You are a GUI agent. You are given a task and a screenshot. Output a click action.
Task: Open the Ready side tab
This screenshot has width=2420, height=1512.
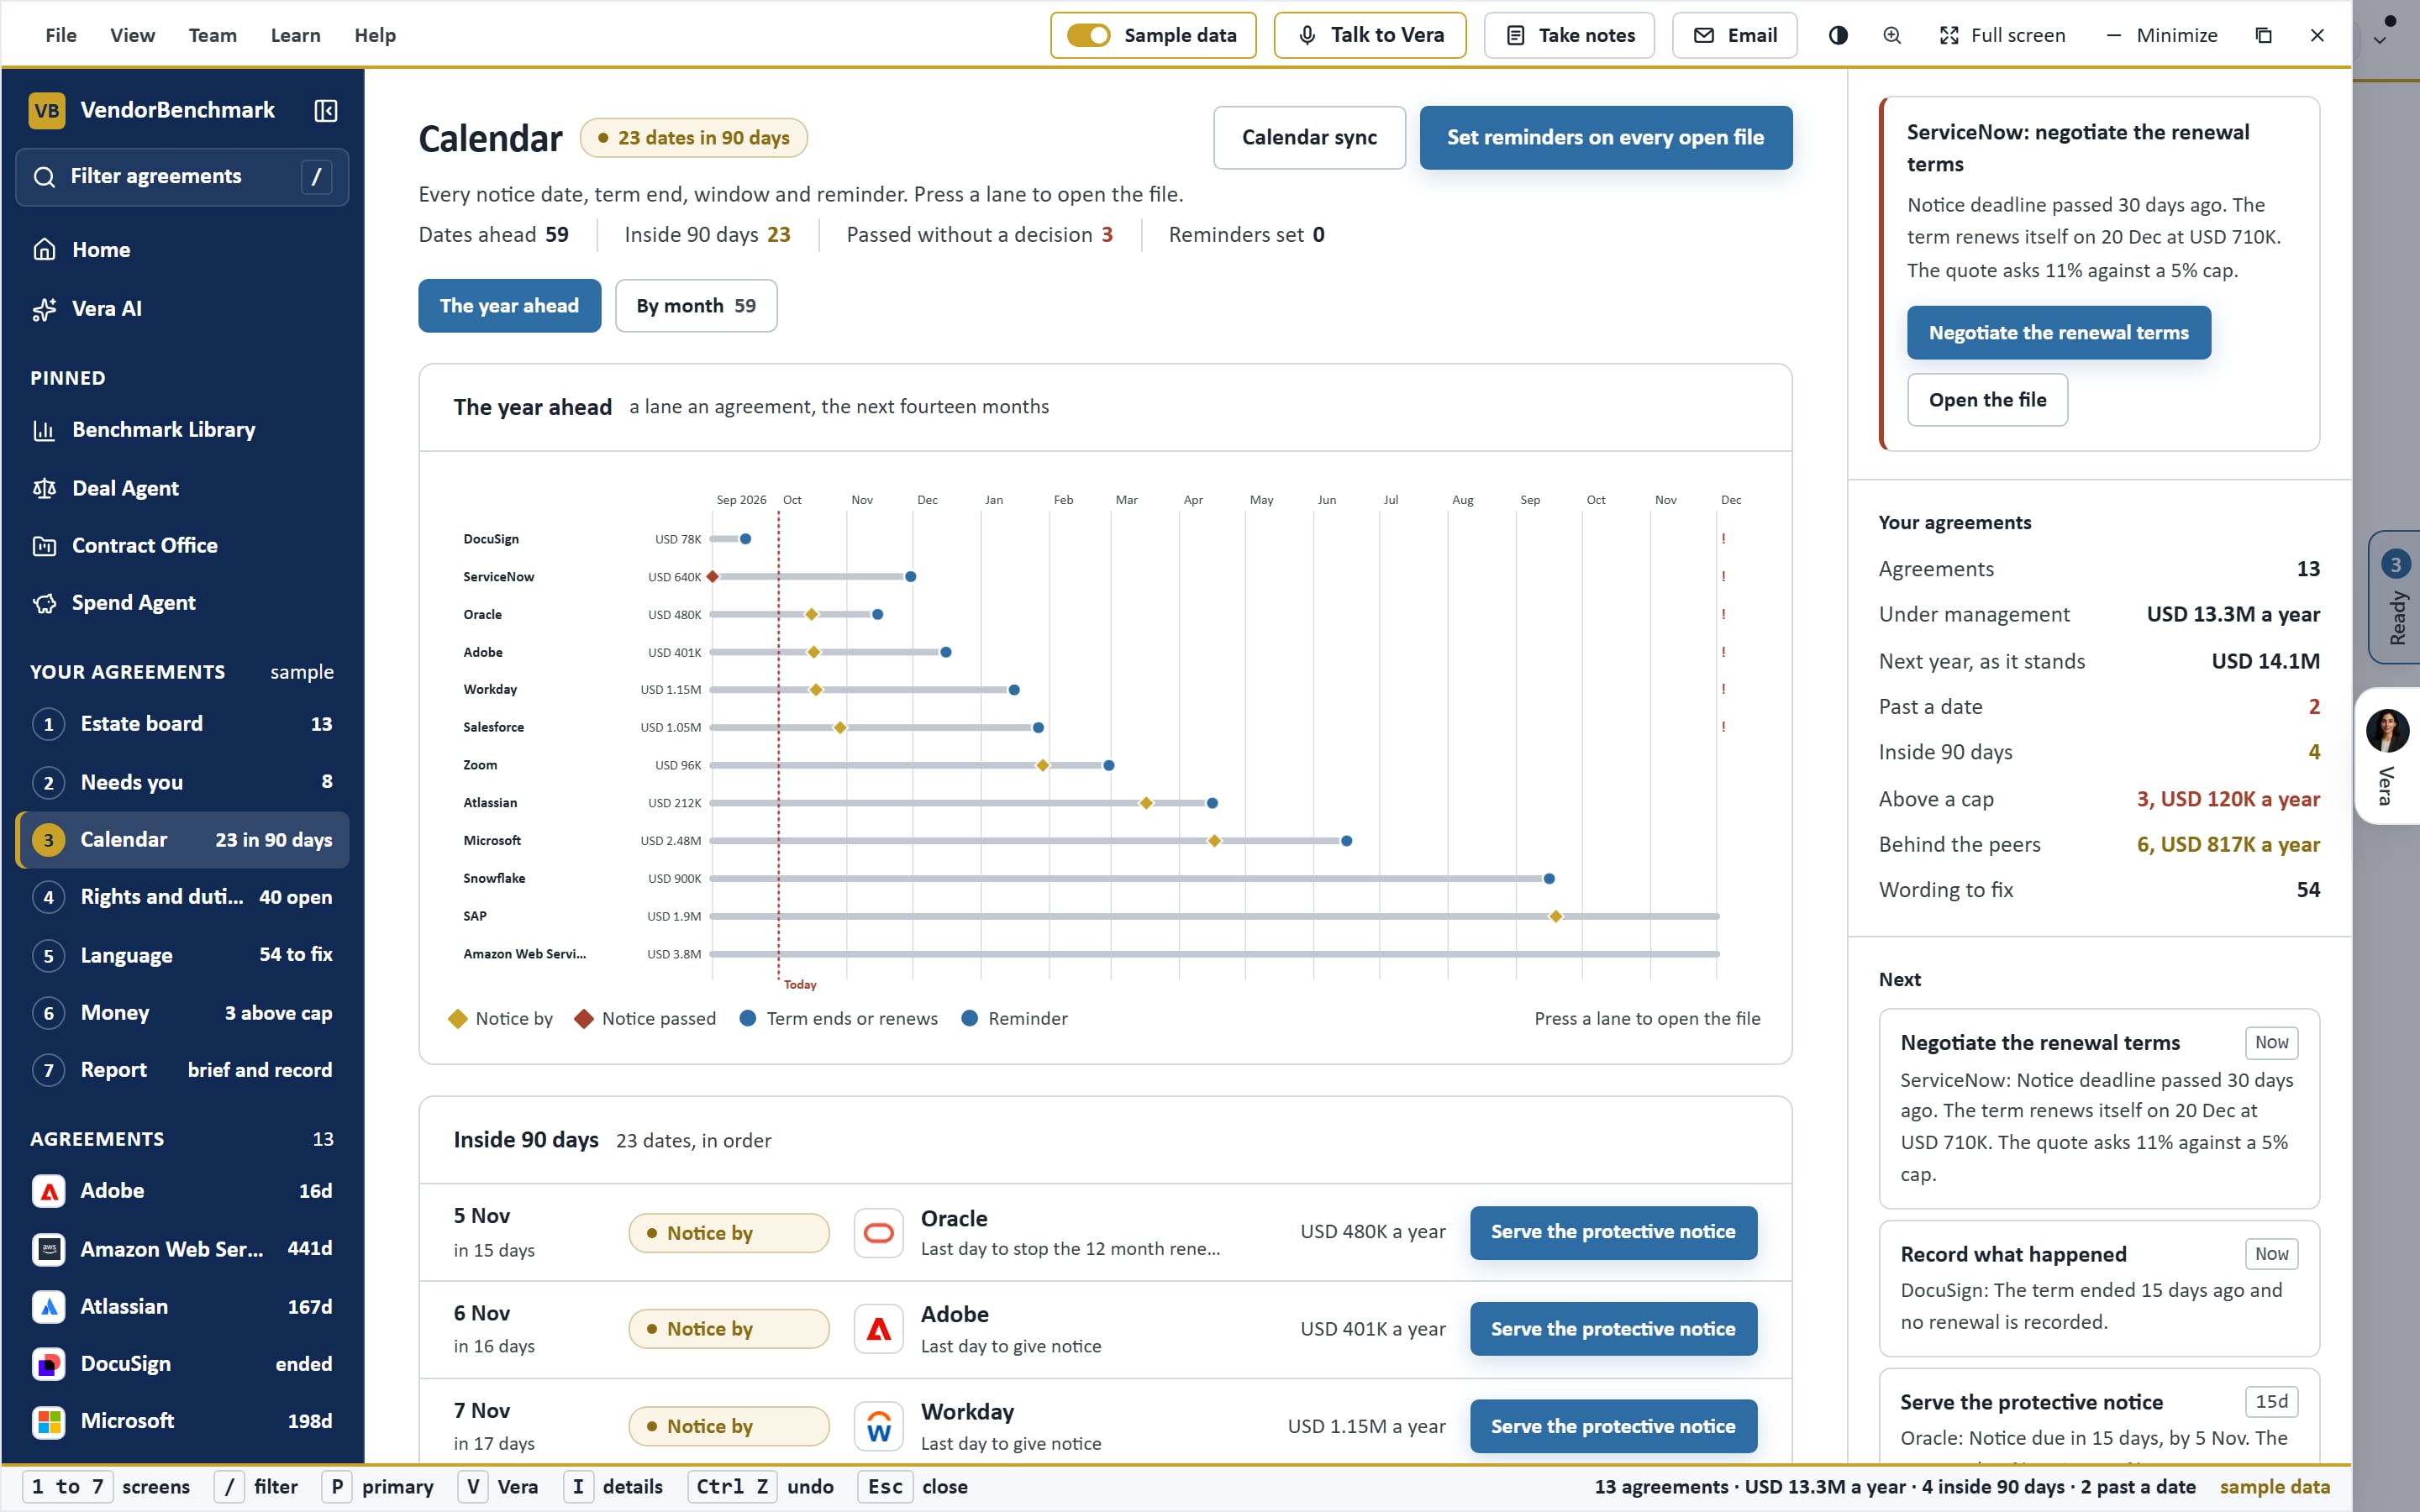pos(2395,597)
